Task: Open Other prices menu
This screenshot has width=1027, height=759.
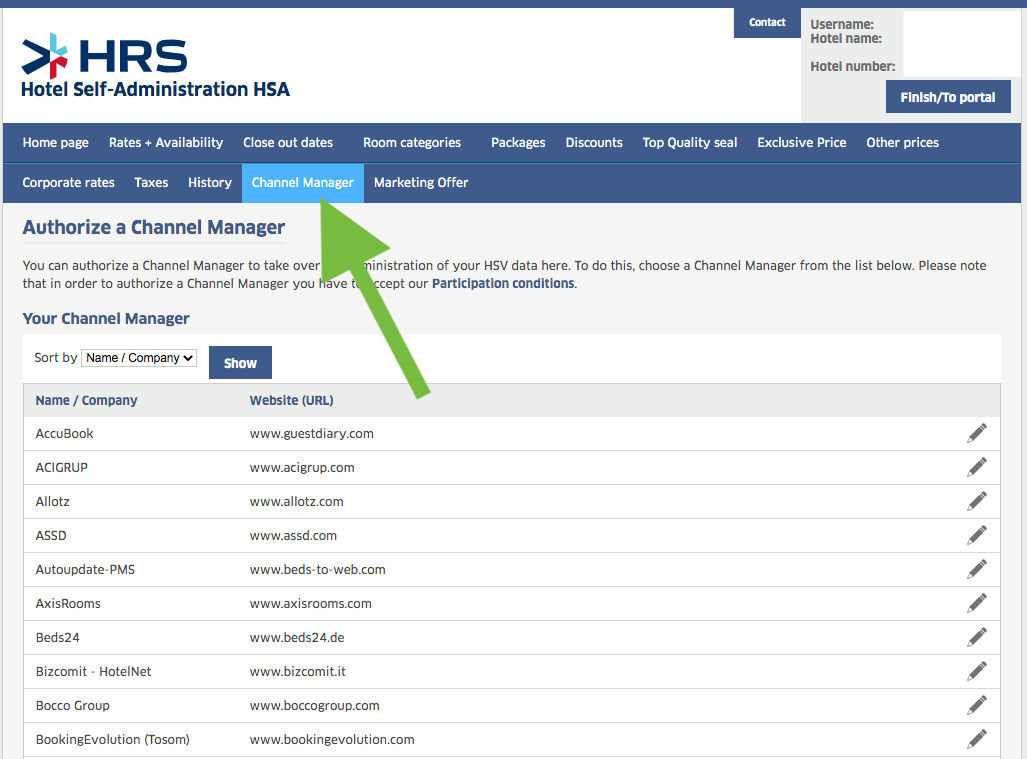Action: [x=903, y=143]
